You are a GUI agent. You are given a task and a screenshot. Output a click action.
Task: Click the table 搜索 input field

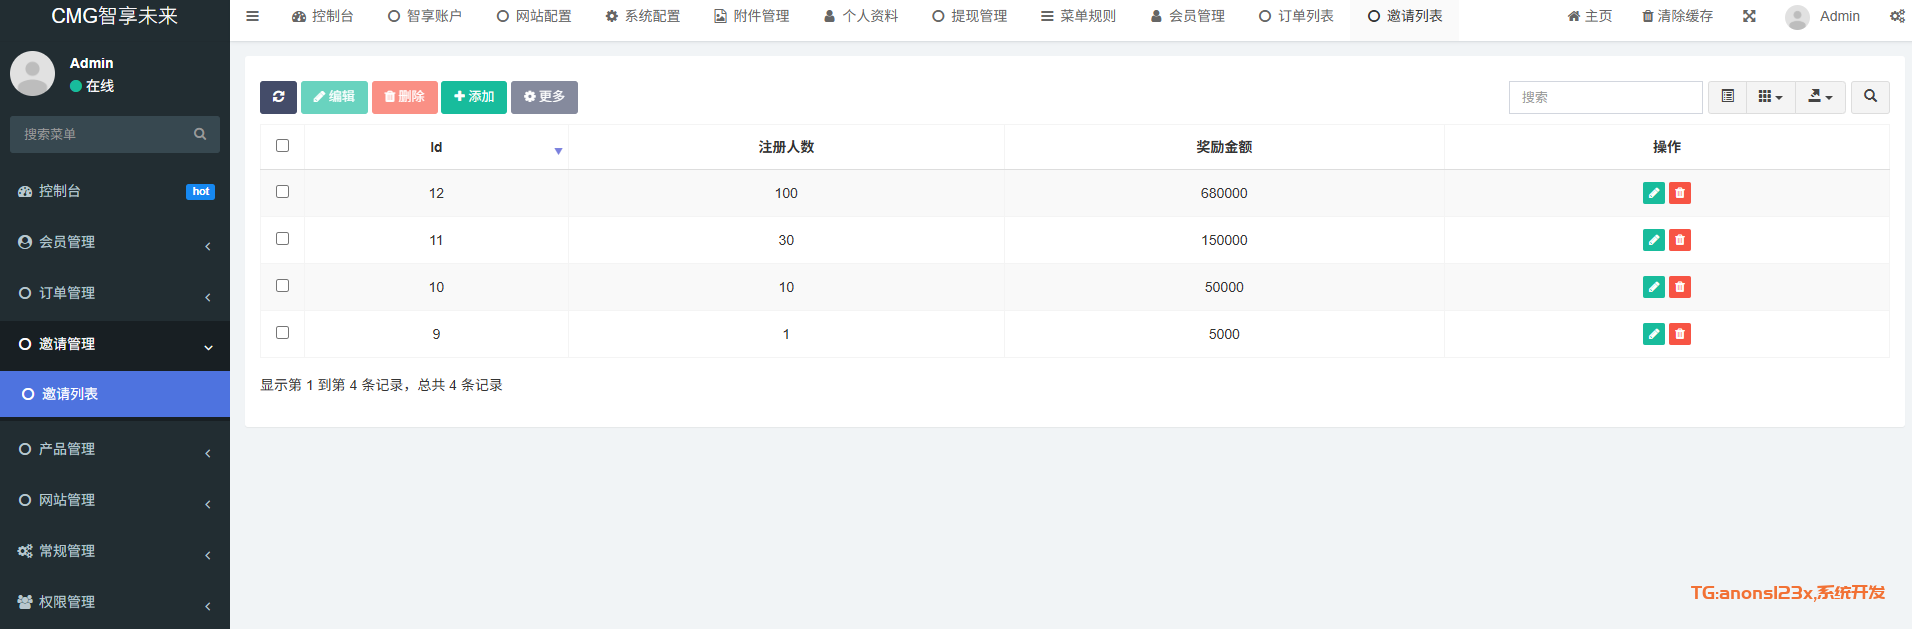(x=1605, y=97)
